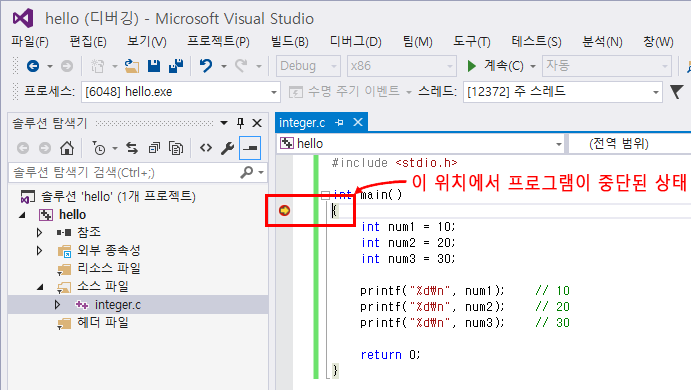The height and width of the screenshot is (390, 691).
Task: Pin the Solution Explorer panel
Action: point(240,123)
